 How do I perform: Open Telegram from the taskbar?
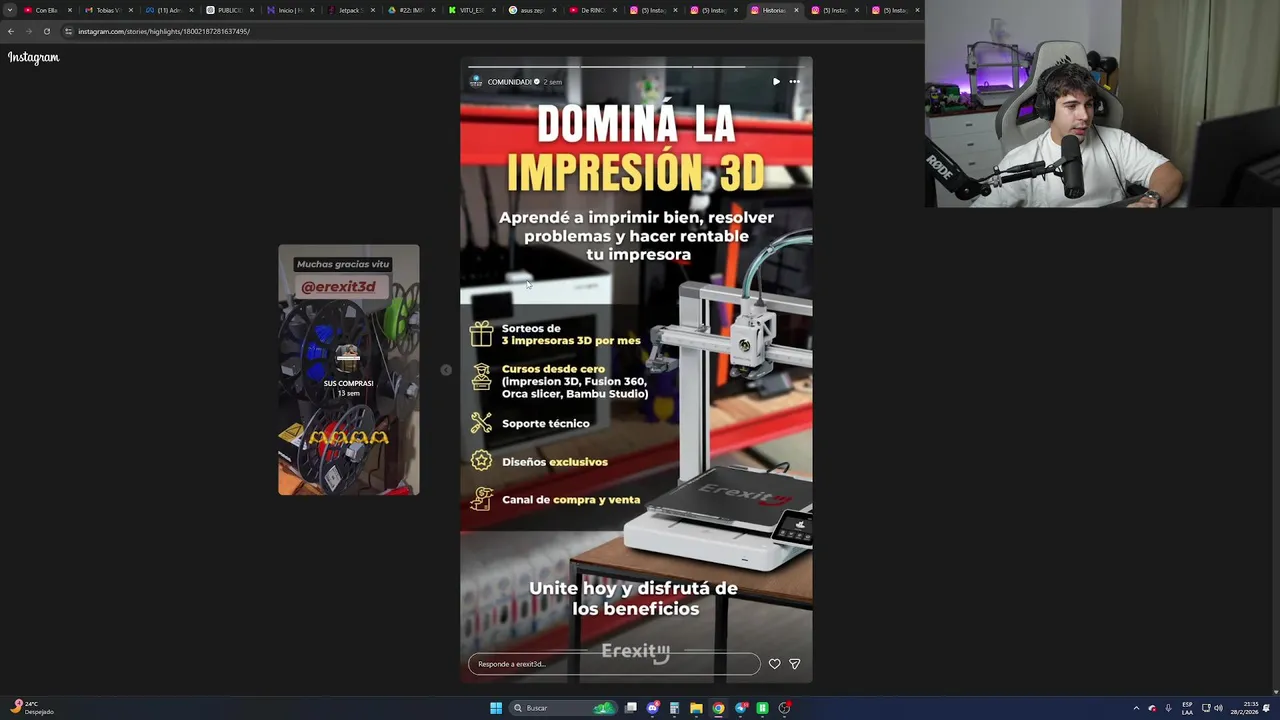(741, 708)
